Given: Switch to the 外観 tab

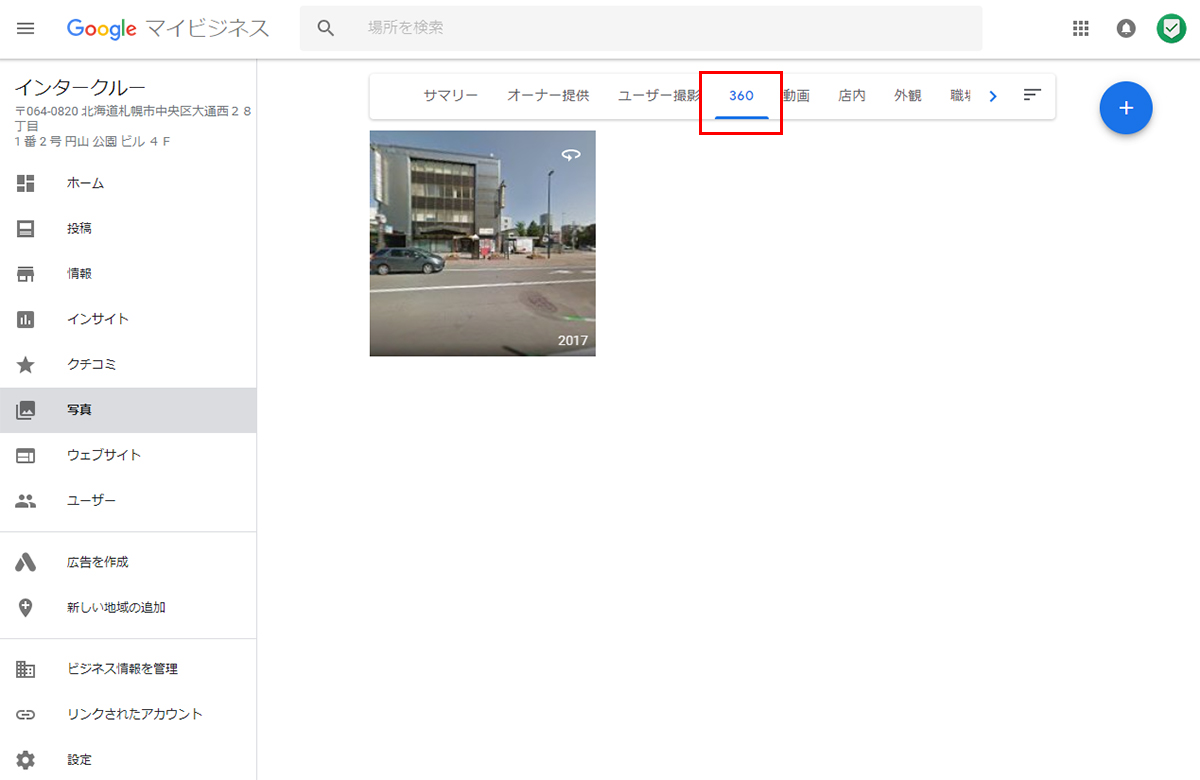Looking at the screenshot, I should 908,96.
